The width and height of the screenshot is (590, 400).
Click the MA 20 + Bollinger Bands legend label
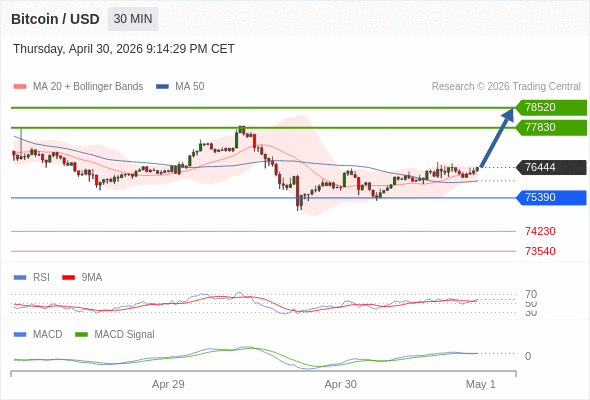[88, 87]
